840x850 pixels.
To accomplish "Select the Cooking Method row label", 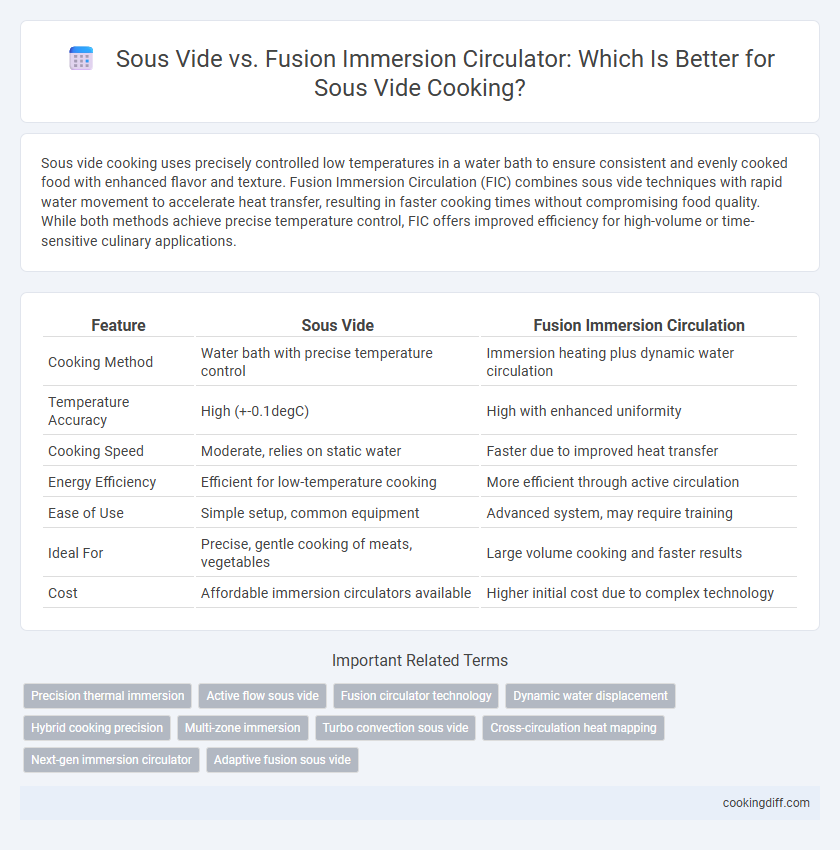I will [100, 362].
